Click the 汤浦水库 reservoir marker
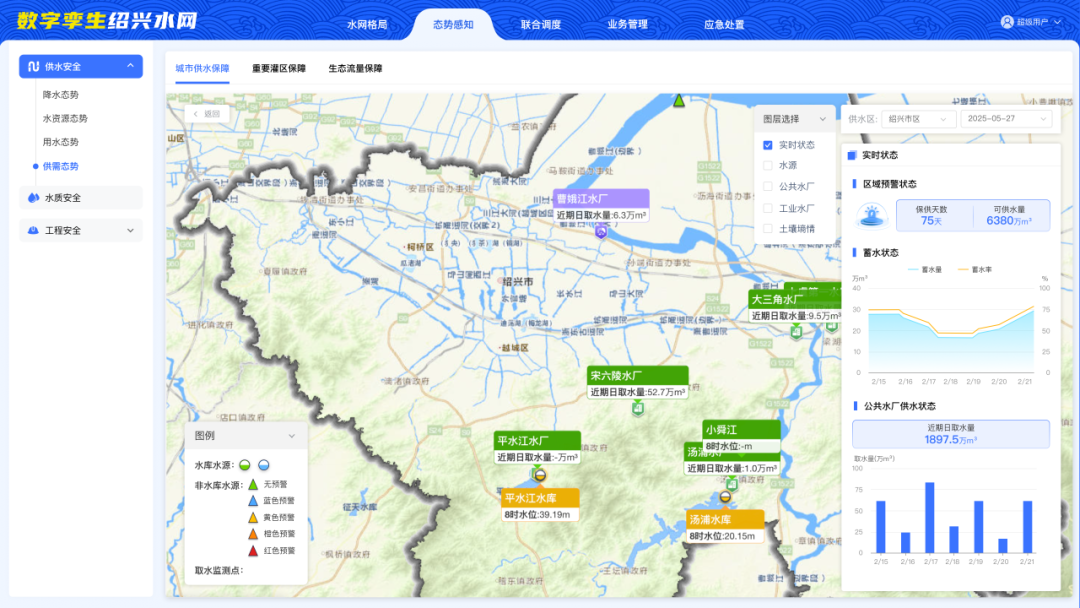This screenshot has width=1080, height=608. pyautogui.click(x=725, y=496)
